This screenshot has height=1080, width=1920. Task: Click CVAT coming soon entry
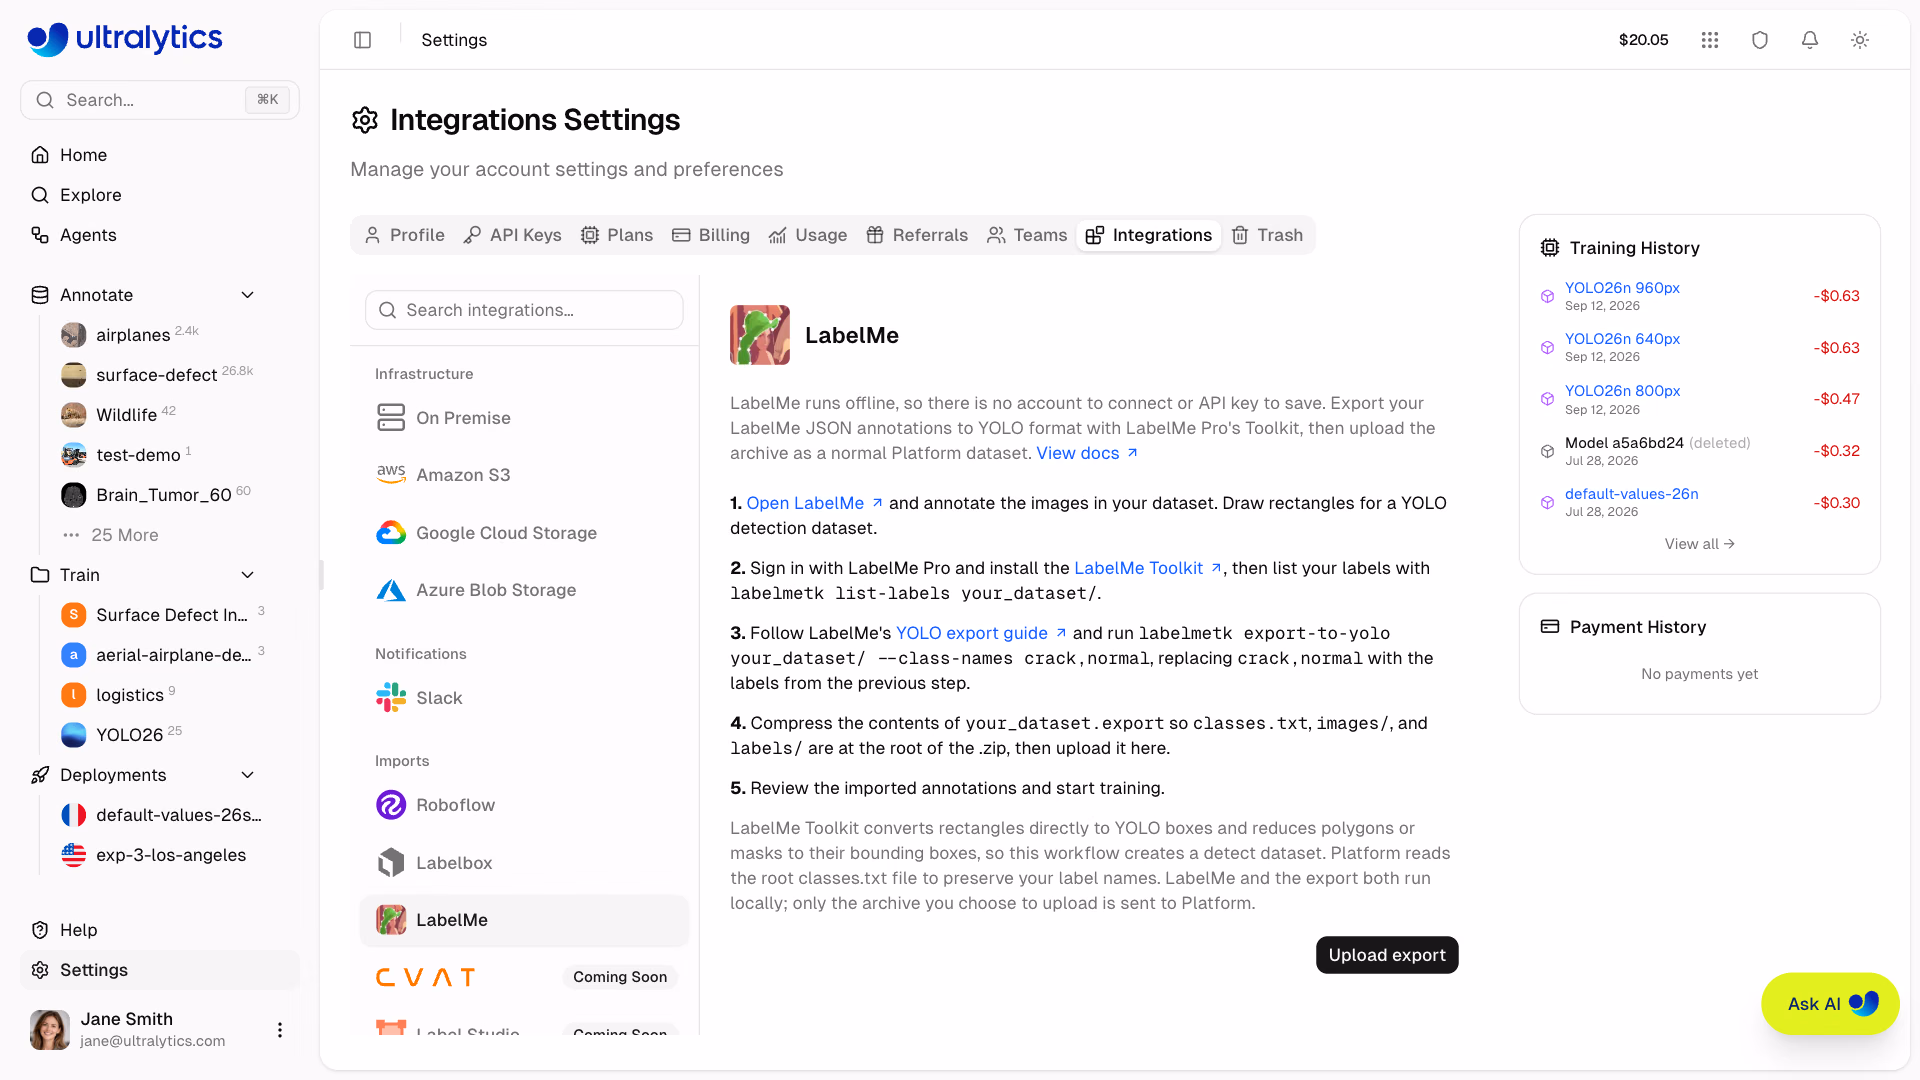(x=524, y=977)
